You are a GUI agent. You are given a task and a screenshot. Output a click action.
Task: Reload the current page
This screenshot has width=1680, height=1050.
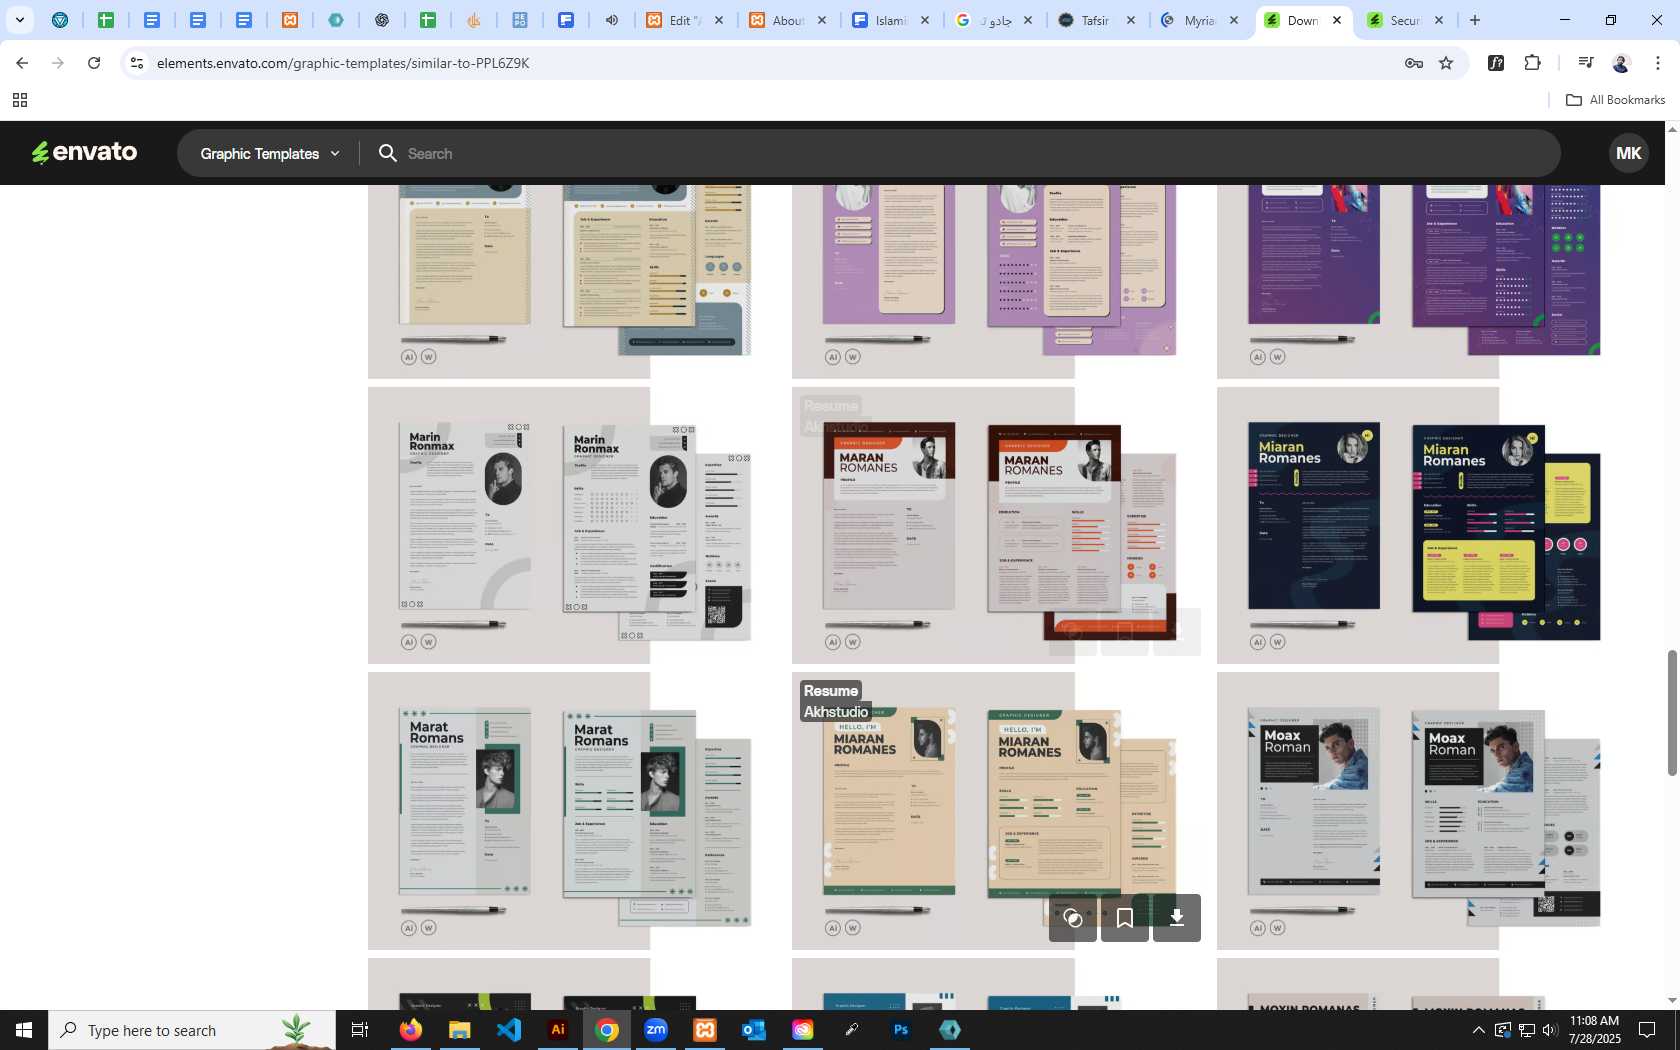[94, 63]
